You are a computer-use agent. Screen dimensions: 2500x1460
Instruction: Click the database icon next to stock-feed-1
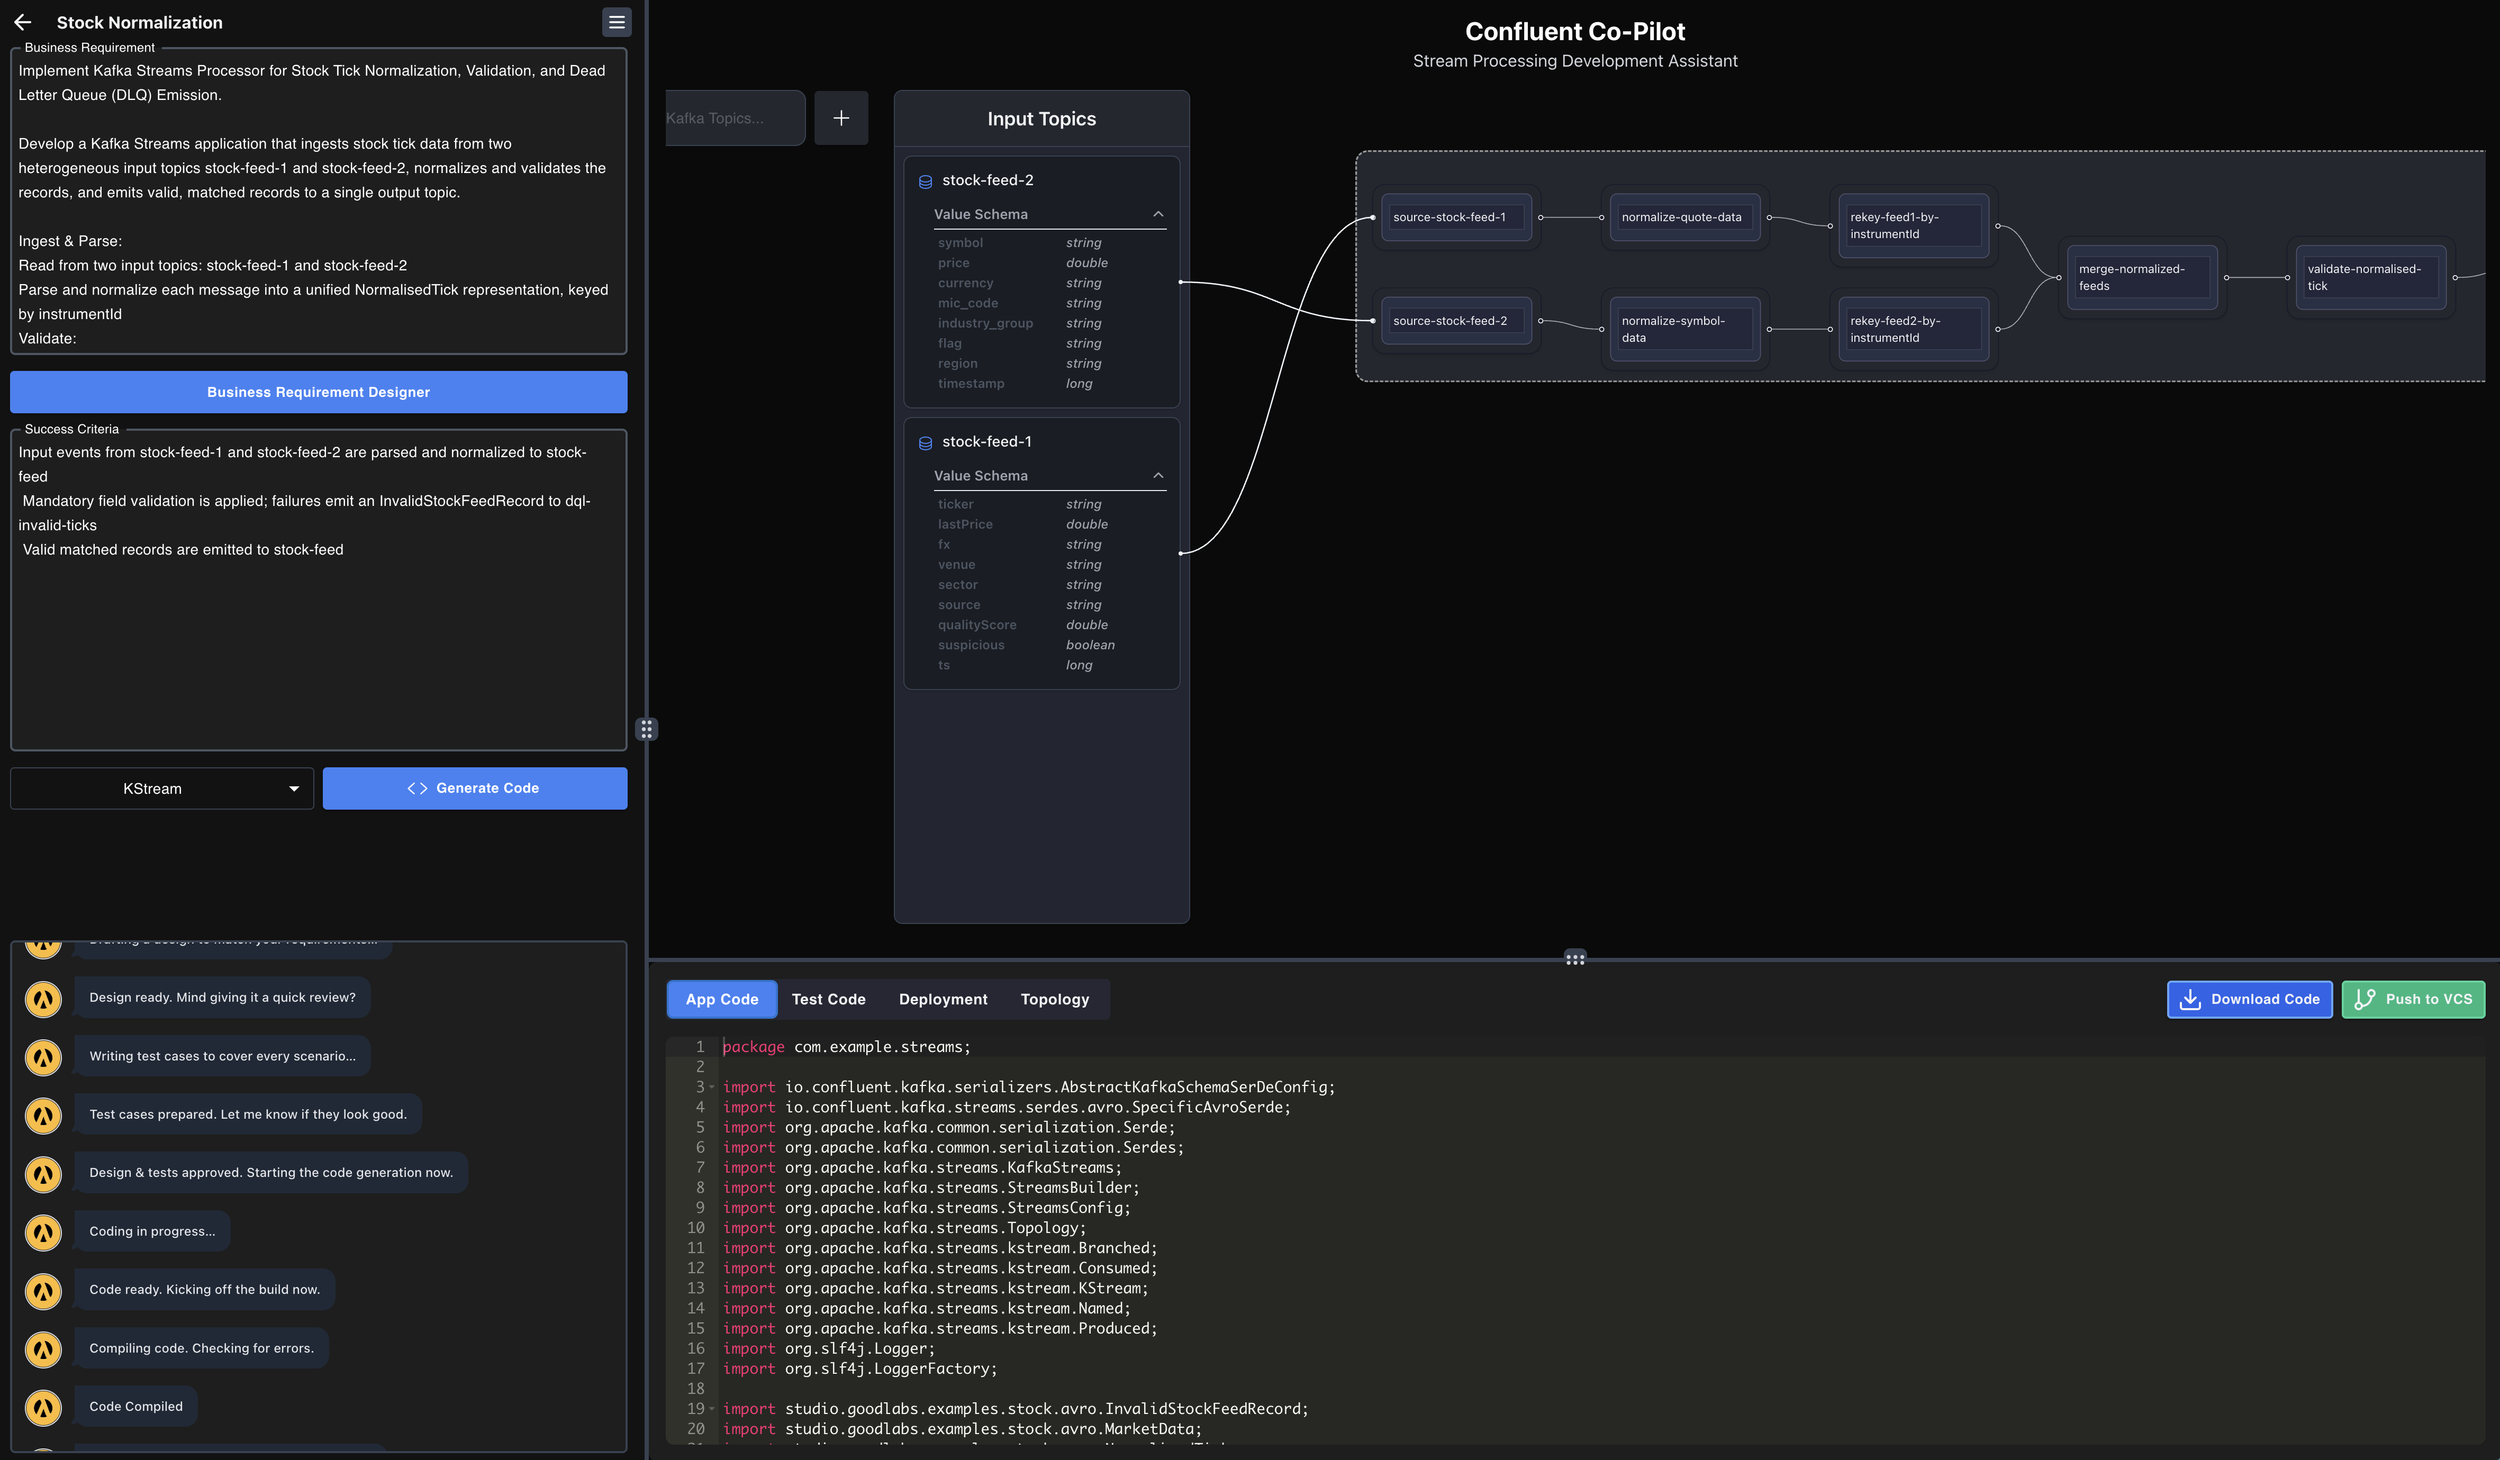tap(925, 441)
